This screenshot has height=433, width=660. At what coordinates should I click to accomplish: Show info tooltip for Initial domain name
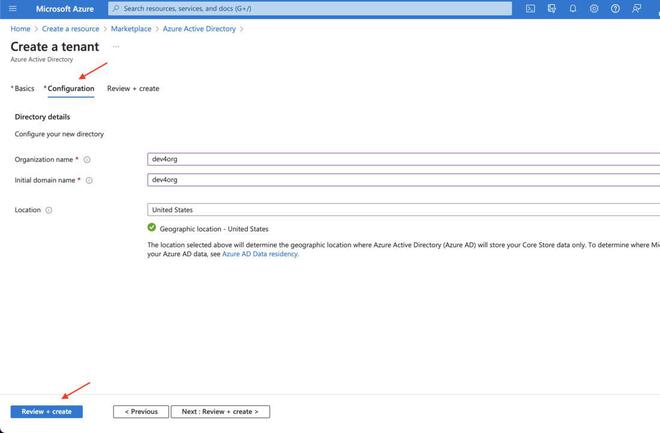[89, 180]
